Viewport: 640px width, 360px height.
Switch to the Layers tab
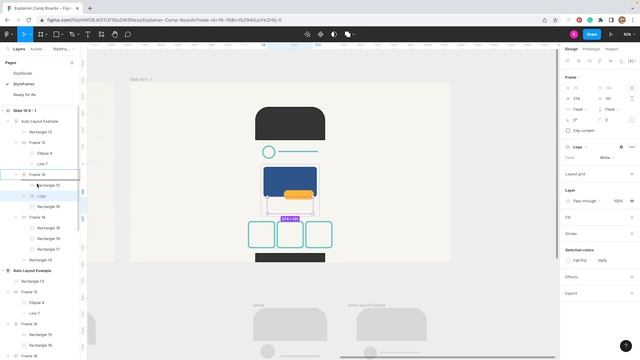19,49
